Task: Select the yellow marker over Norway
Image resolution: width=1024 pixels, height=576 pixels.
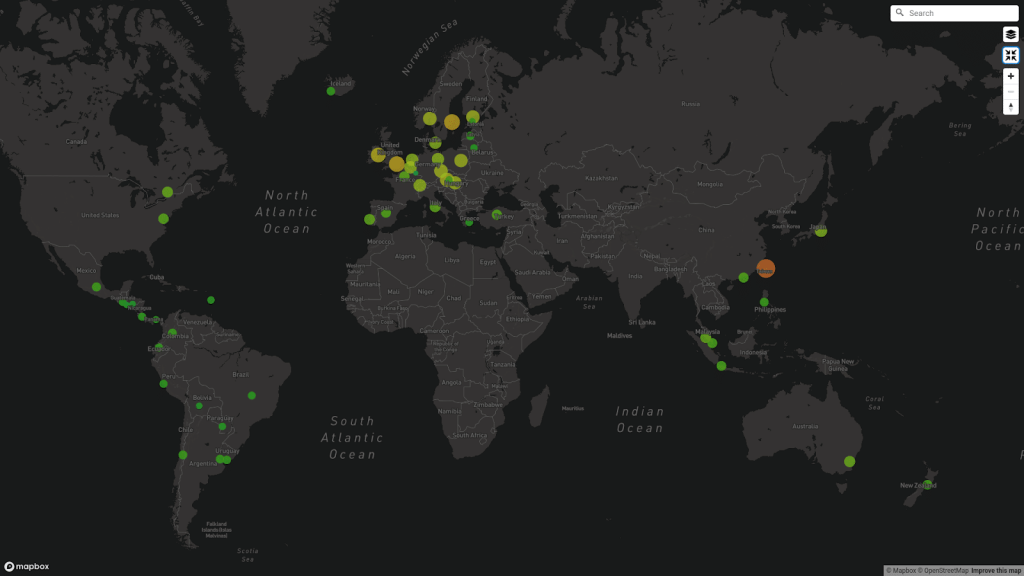Action: click(430, 118)
